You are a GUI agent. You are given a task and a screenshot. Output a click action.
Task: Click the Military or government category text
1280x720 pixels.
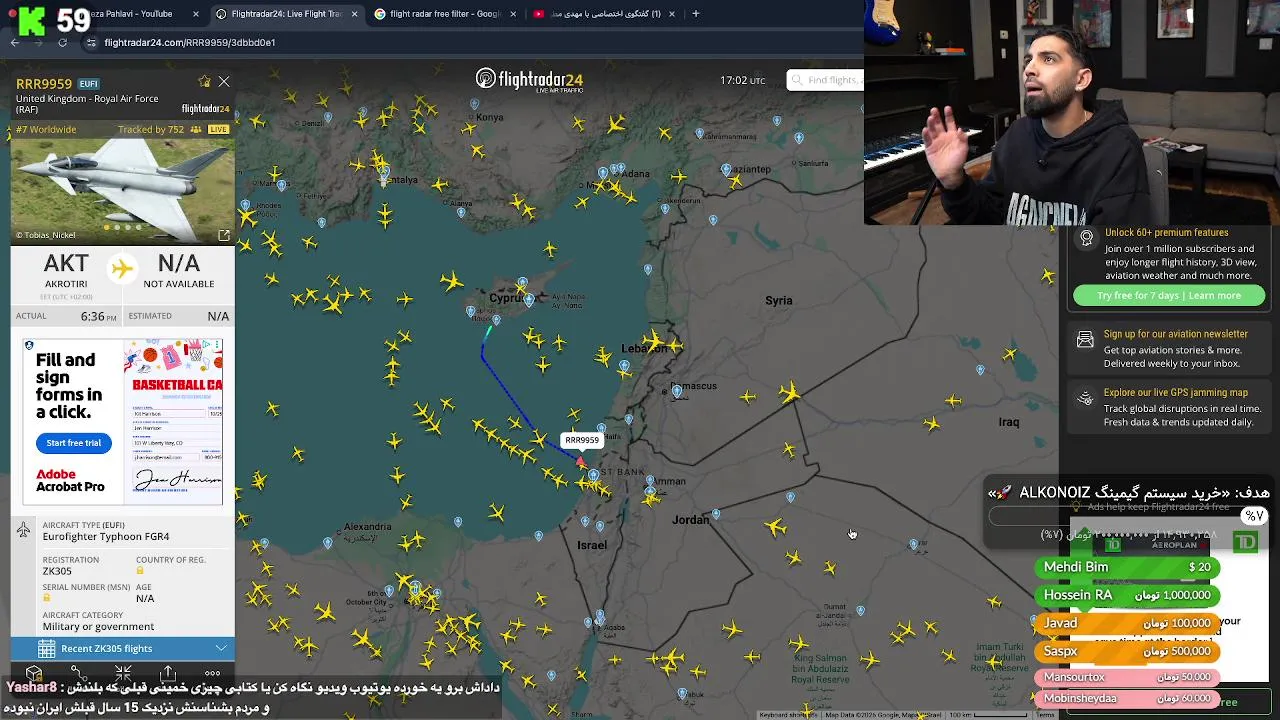point(98,627)
